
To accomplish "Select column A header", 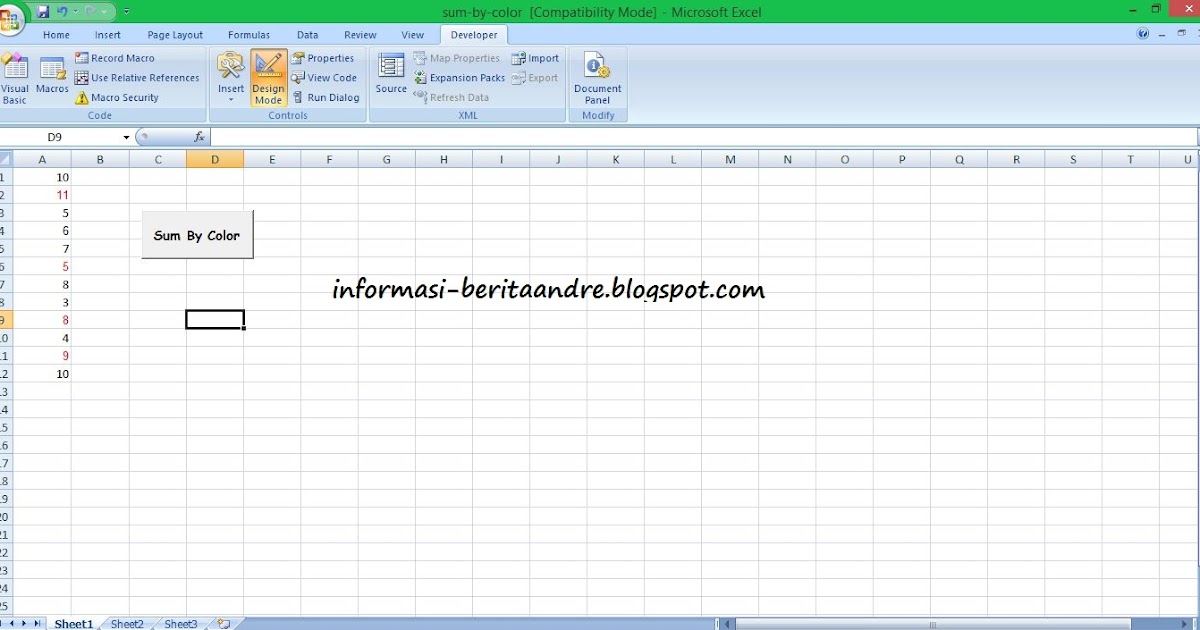I will tap(42, 159).
